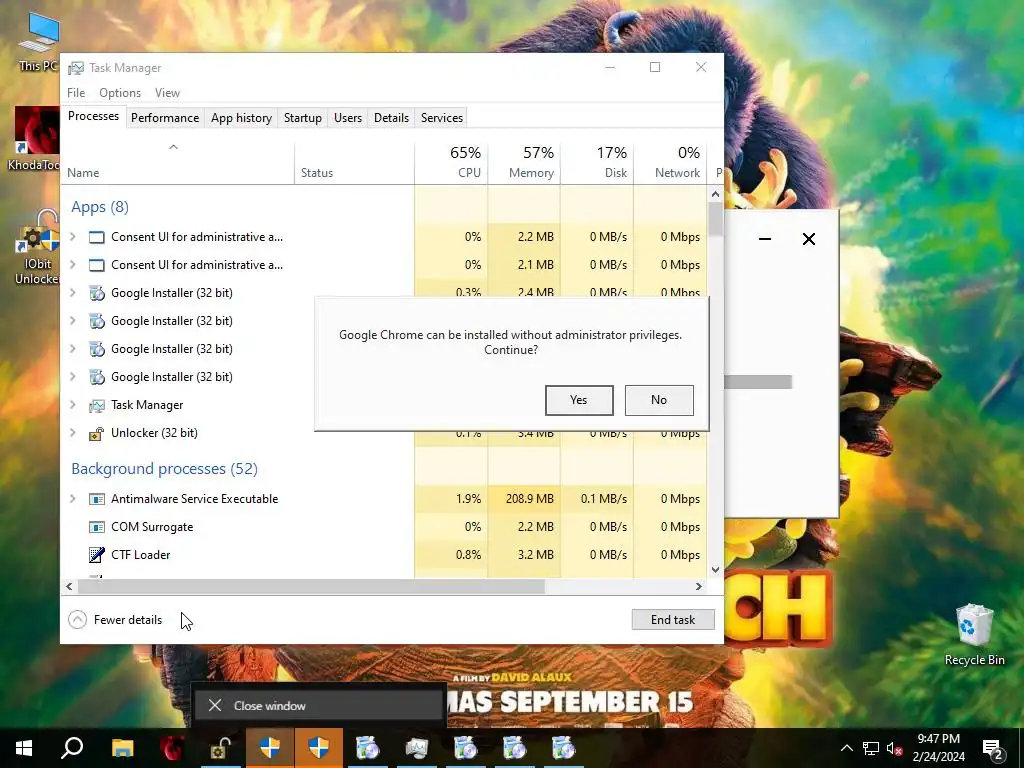
Task: Switch to the Performance tab
Action: click(165, 118)
